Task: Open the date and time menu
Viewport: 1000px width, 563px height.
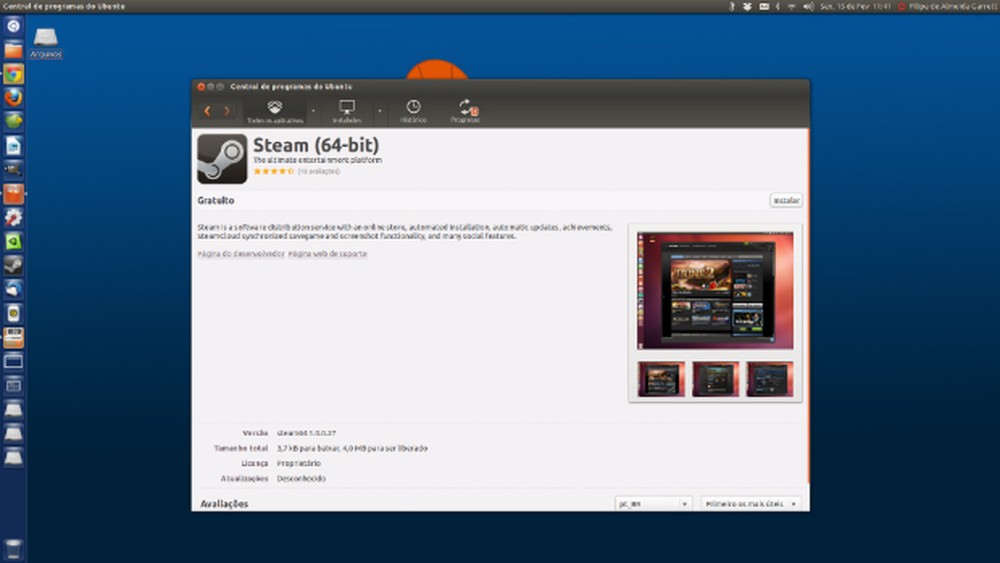Action: (x=855, y=6)
